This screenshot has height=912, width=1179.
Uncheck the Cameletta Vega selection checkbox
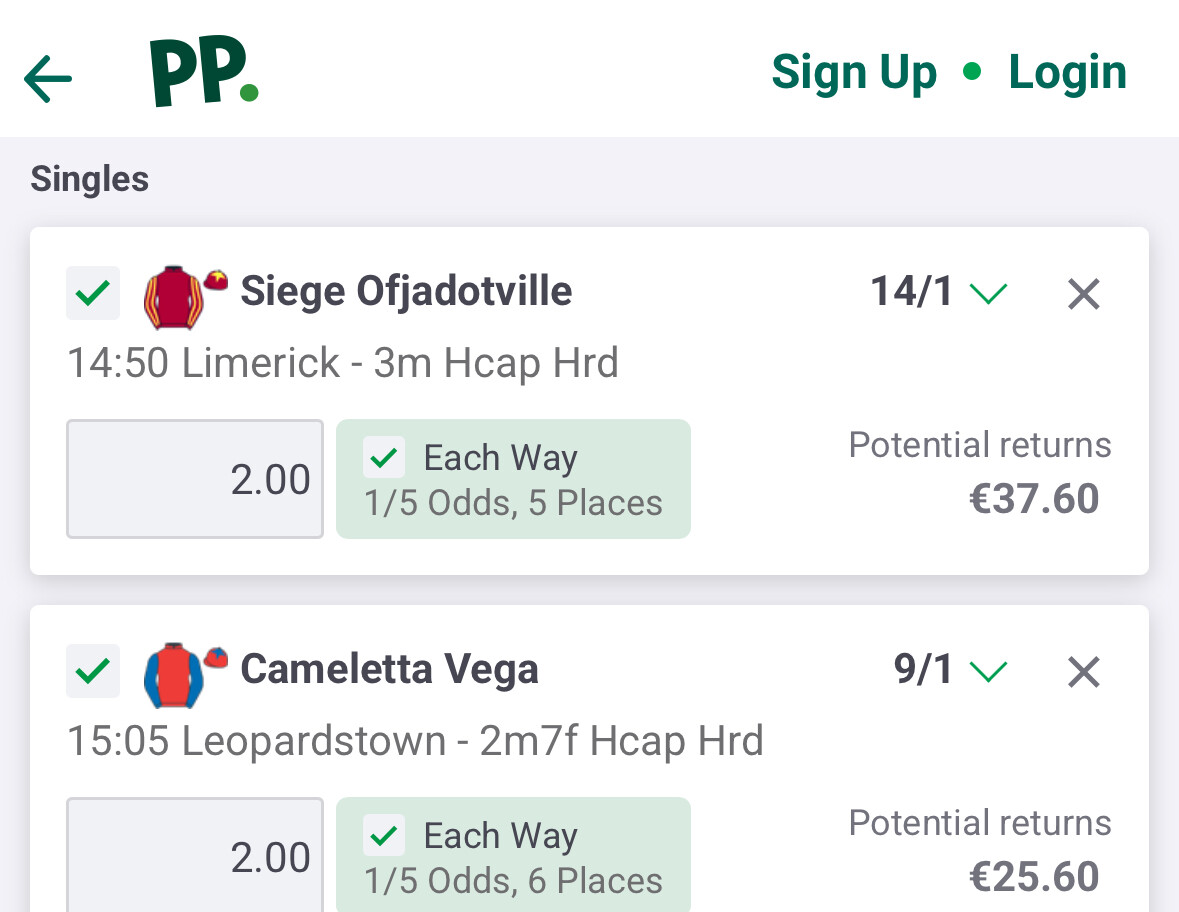tap(93, 671)
